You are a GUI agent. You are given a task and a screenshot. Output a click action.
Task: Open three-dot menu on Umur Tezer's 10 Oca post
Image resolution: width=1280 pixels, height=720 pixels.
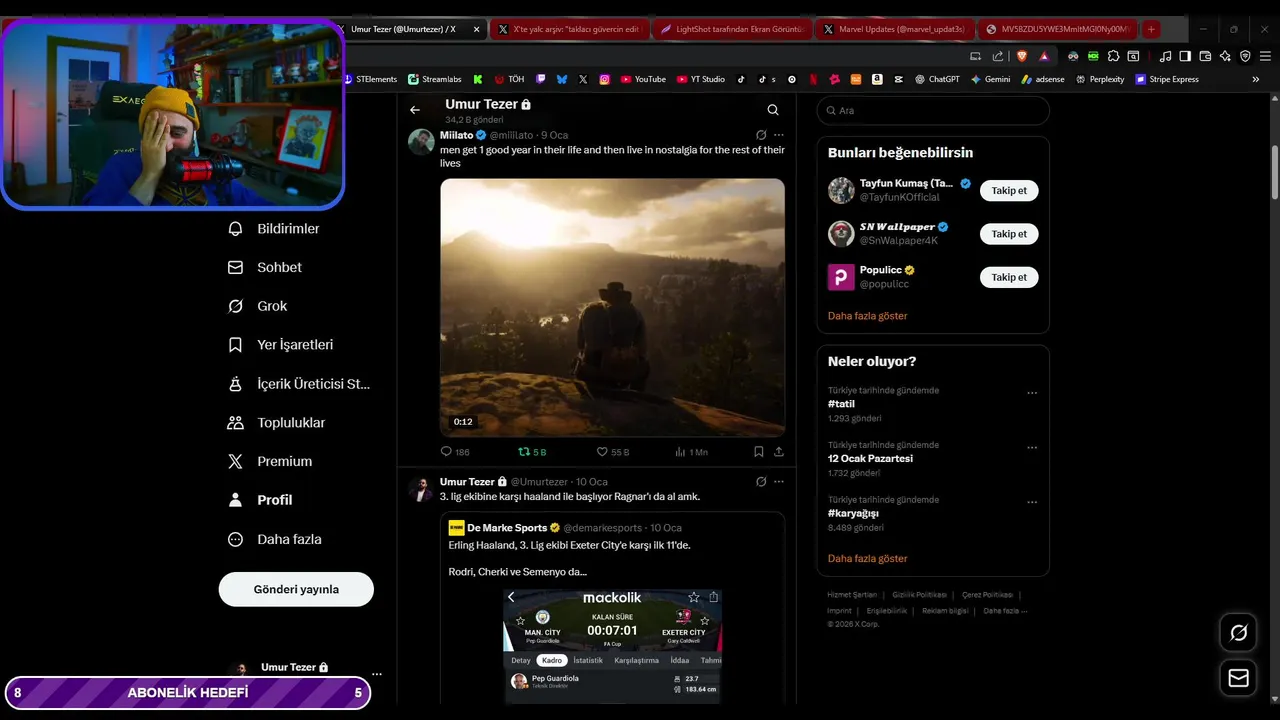(x=779, y=482)
